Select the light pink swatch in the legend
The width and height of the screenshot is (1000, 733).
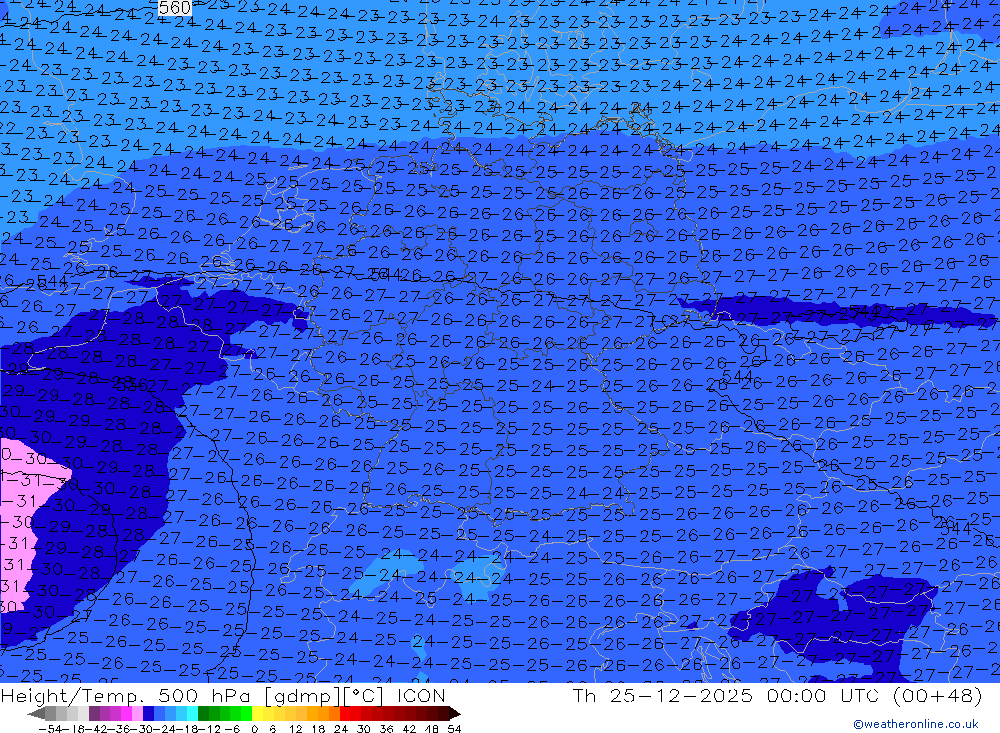[x=137, y=713]
